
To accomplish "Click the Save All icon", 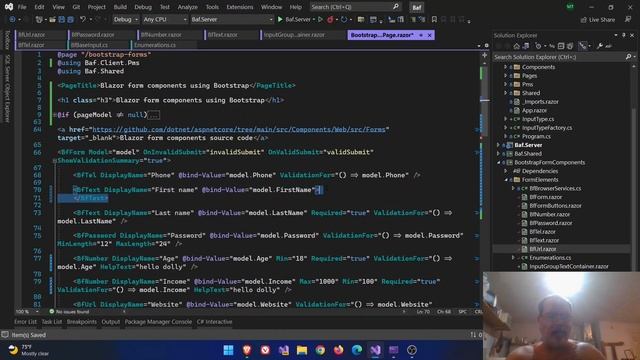I will click(x=71, y=19).
